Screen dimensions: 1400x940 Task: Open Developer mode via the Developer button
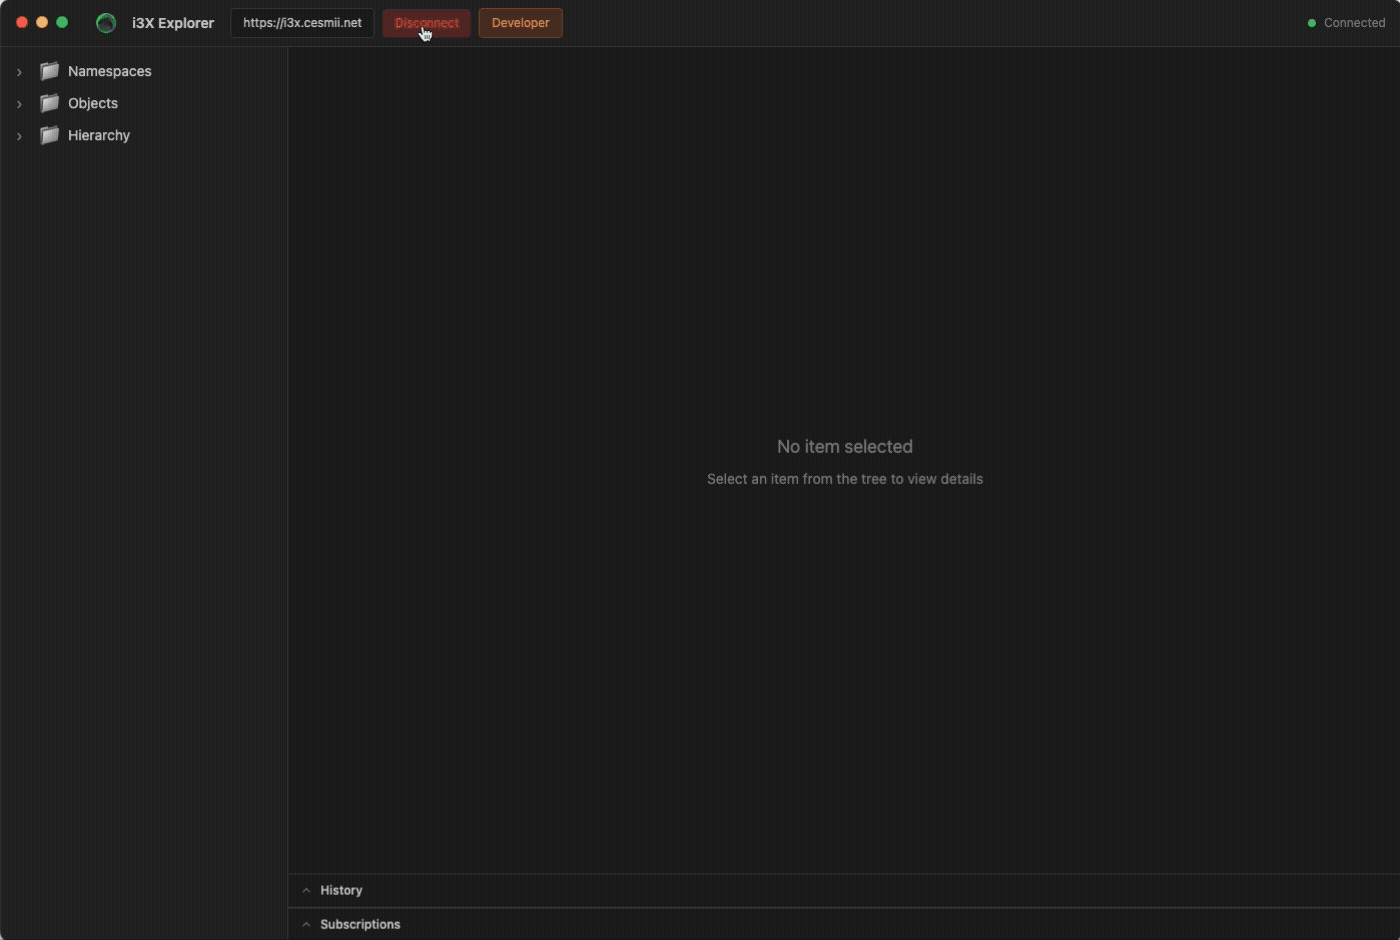coord(520,23)
